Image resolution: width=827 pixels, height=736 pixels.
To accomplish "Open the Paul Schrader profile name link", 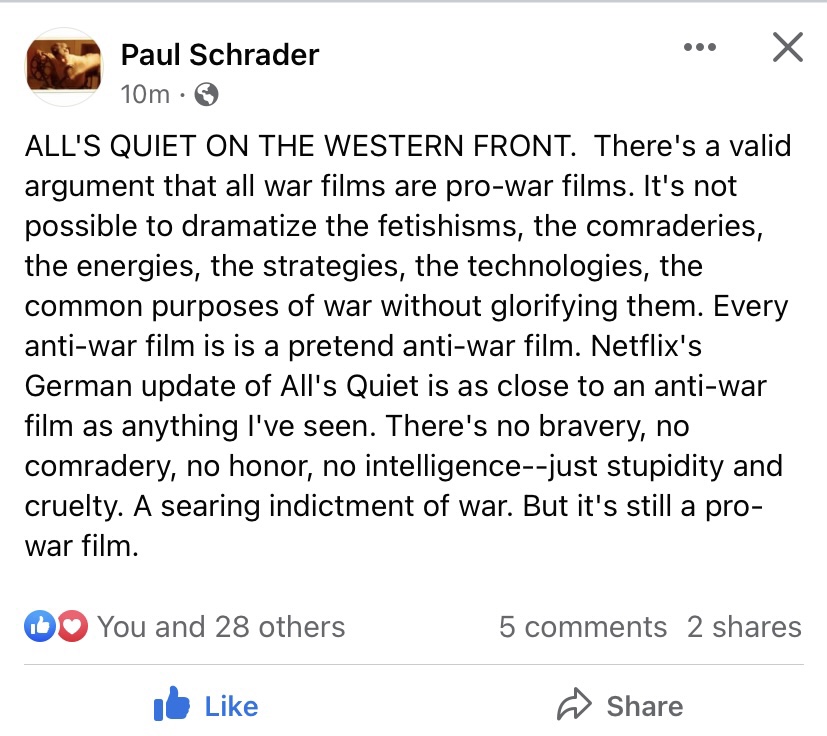I will pyautogui.click(x=219, y=54).
